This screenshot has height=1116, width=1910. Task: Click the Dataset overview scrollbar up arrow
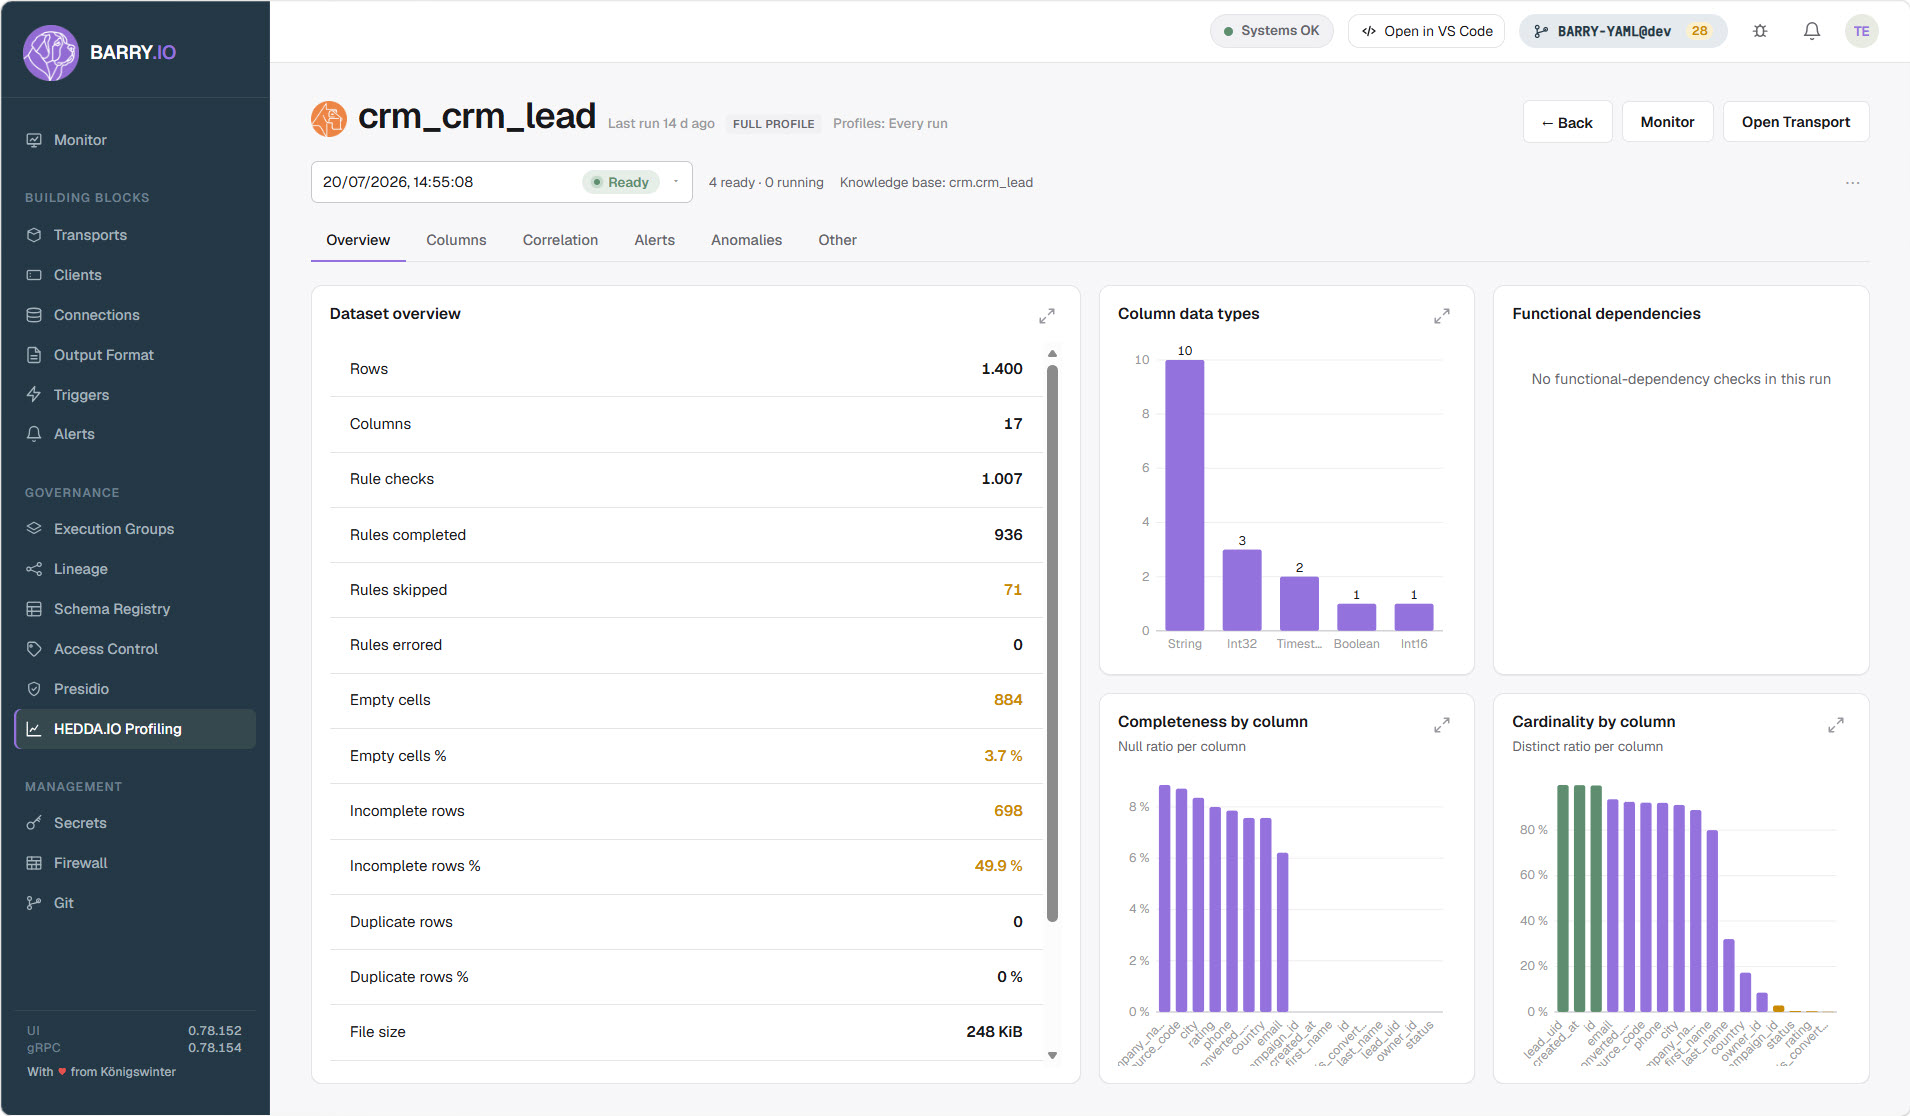1052,354
